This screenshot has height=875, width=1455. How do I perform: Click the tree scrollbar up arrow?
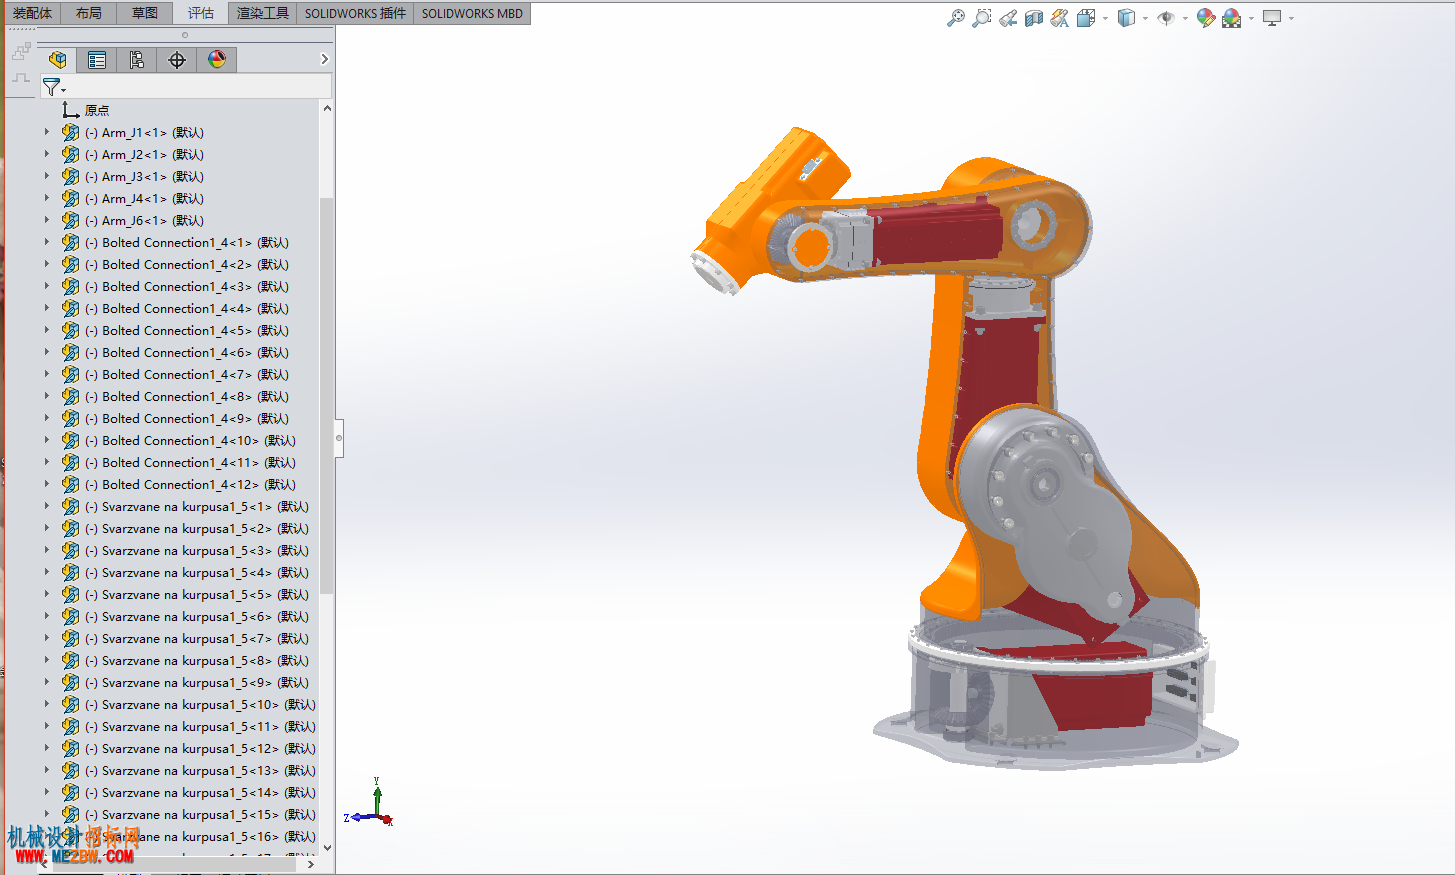(x=326, y=108)
